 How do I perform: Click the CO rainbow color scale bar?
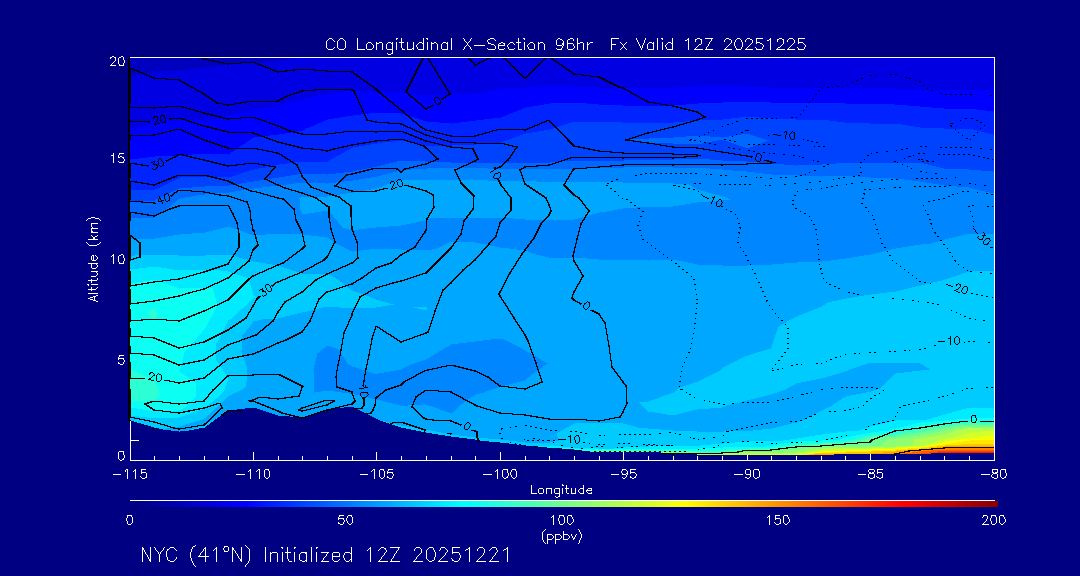click(x=563, y=504)
